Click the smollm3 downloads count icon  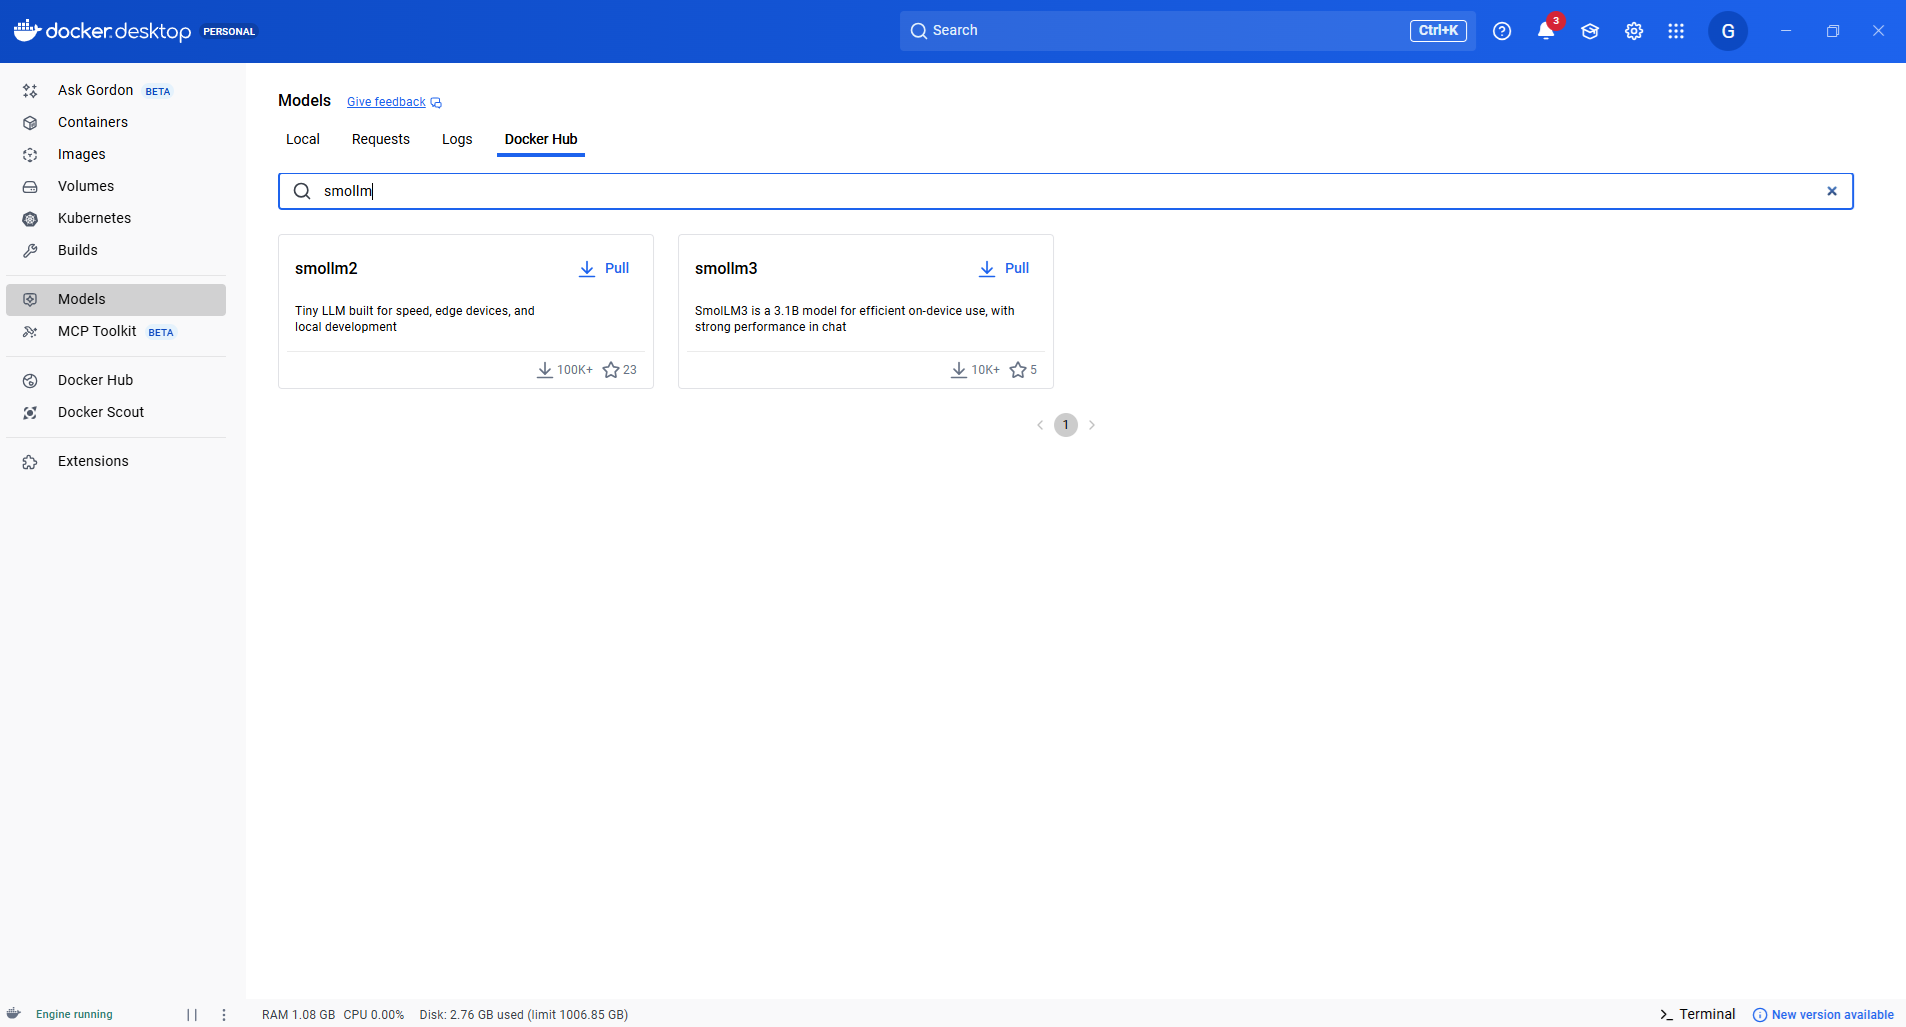959,370
